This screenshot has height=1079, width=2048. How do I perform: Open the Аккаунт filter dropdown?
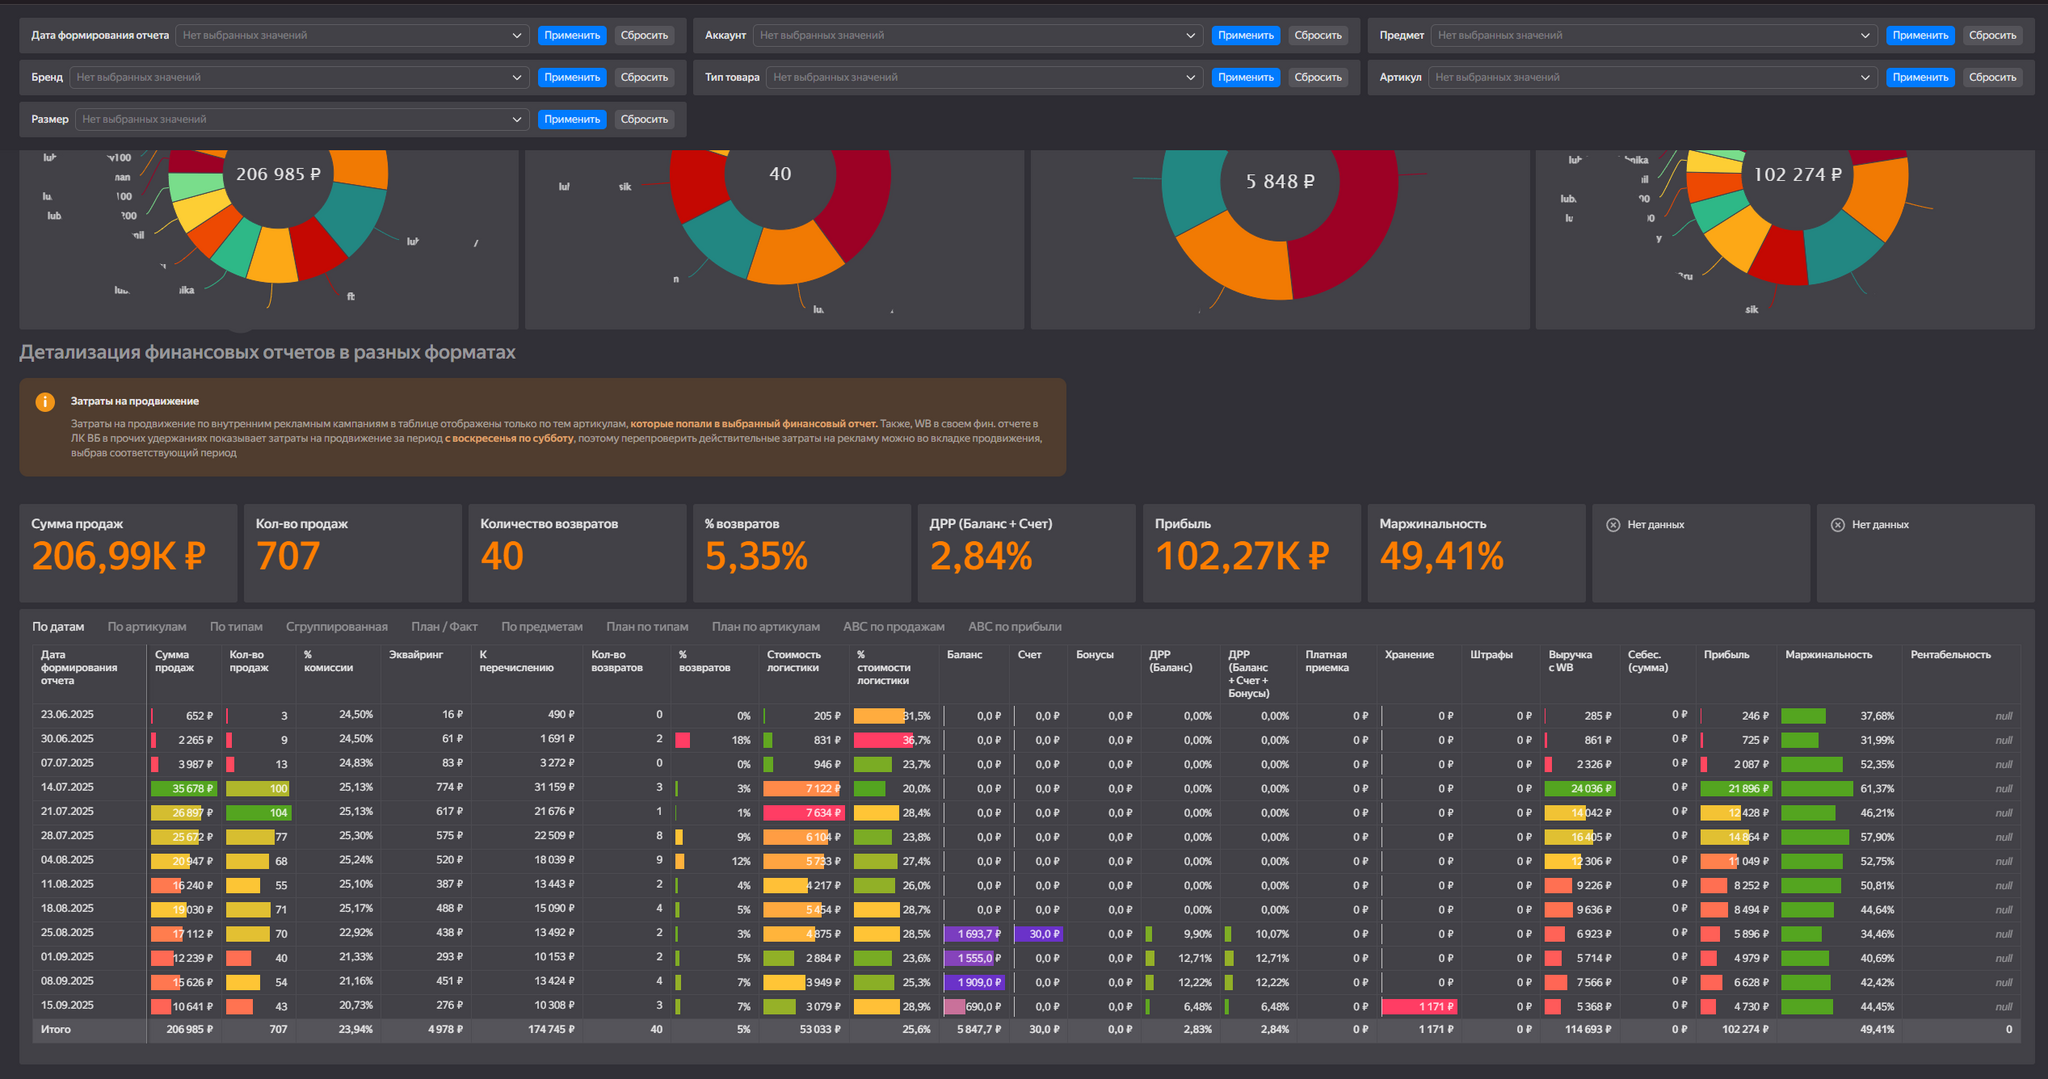(1190, 36)
